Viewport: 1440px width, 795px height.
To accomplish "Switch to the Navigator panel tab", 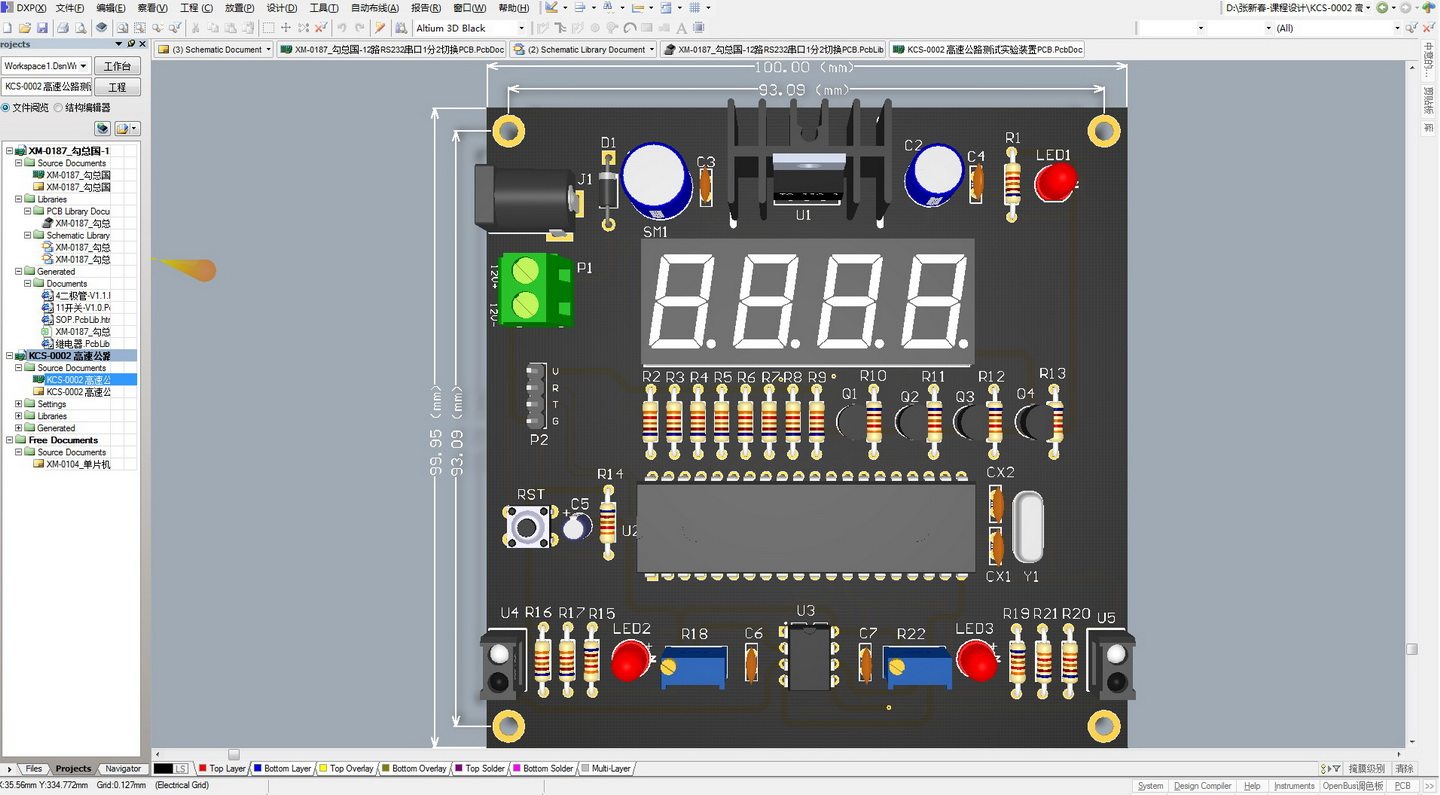I will [123, 769].
